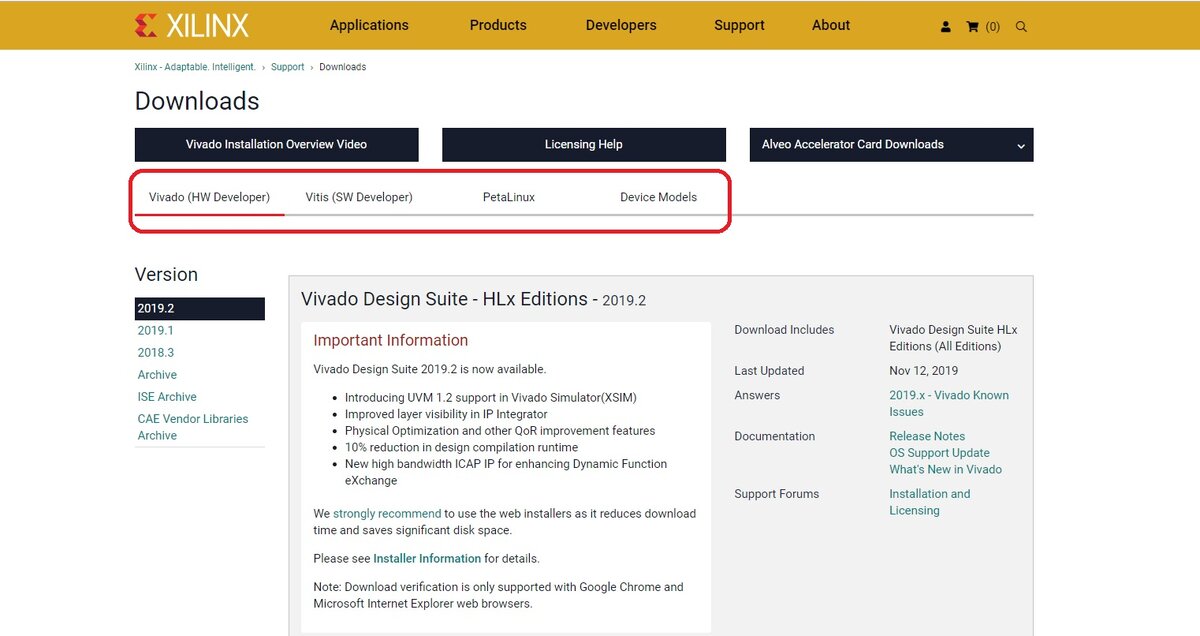1200x636 pixels.
Task: Open the OS Support Update link
Action: click(939, 453)
